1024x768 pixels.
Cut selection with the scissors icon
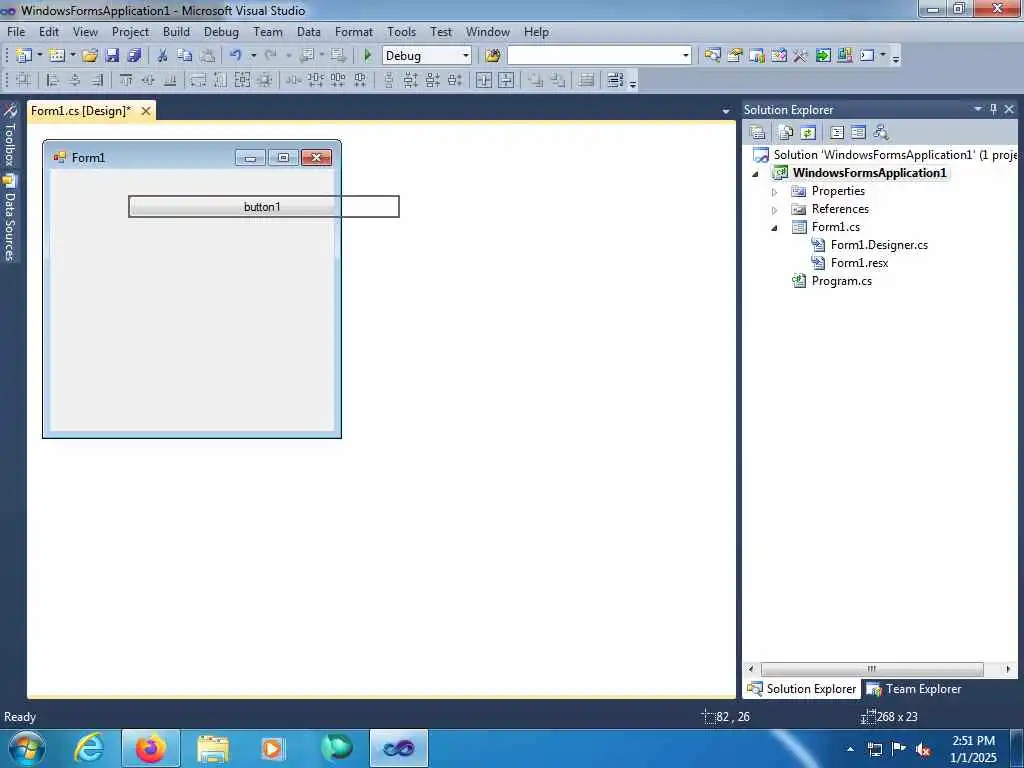[x=163, y=56]
